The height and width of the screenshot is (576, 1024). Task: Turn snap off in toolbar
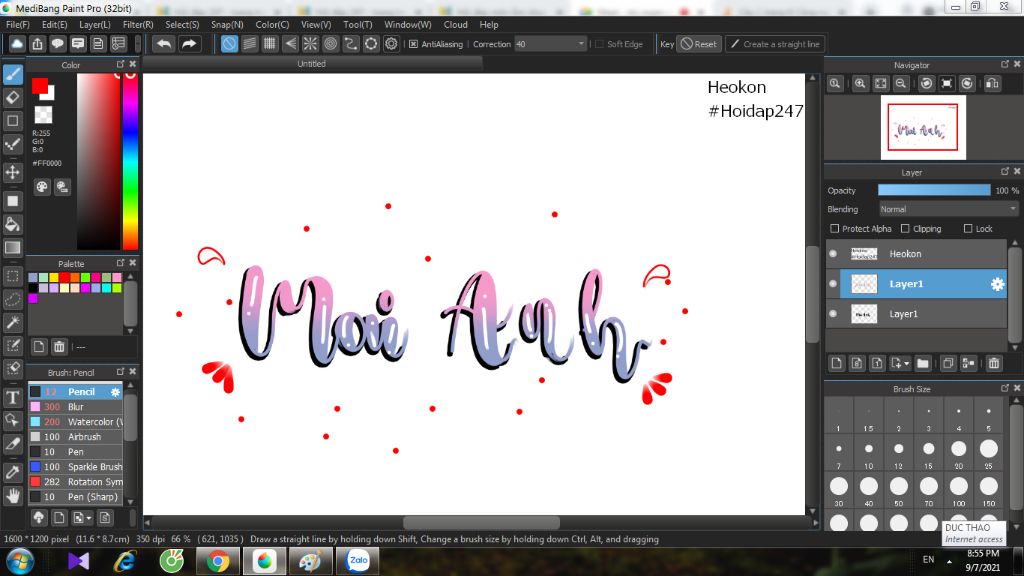coord(229,44)
